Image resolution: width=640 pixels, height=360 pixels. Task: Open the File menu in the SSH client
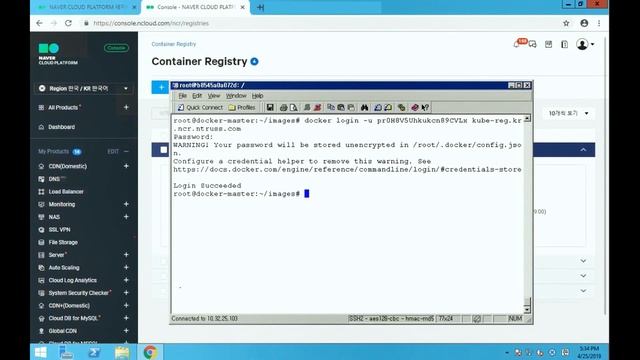click(x=182, y=96)
